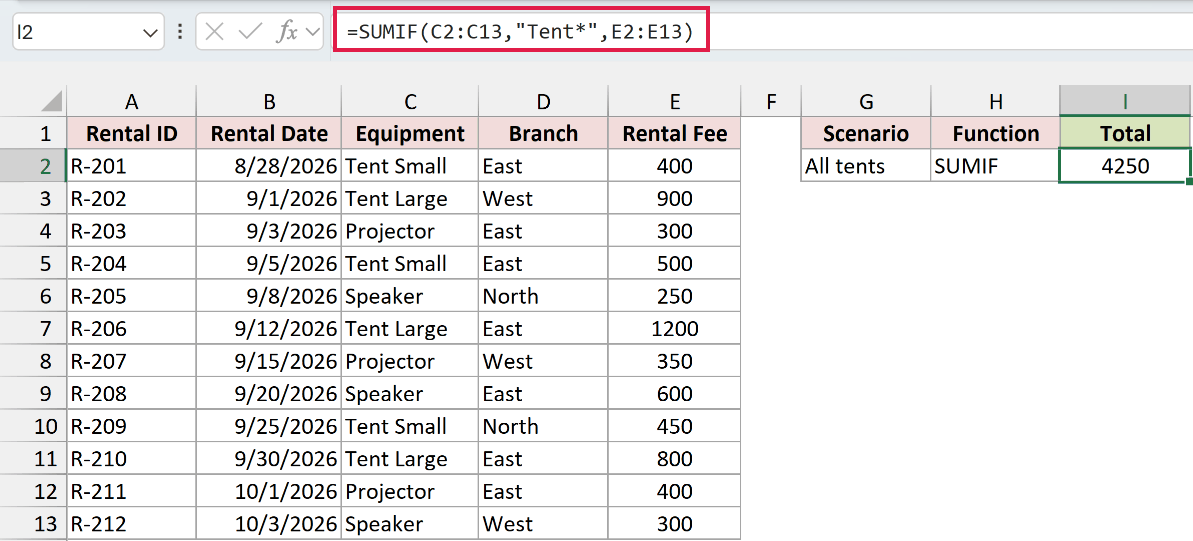Screen dimensions: 1193x541
Task: Click the Name Box showing I2
Action: point(88,32)
